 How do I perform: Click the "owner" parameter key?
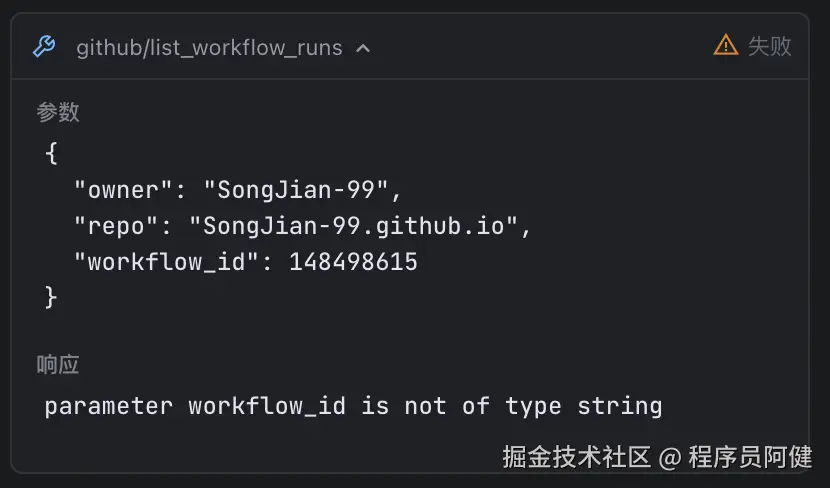tap(117, 190)
